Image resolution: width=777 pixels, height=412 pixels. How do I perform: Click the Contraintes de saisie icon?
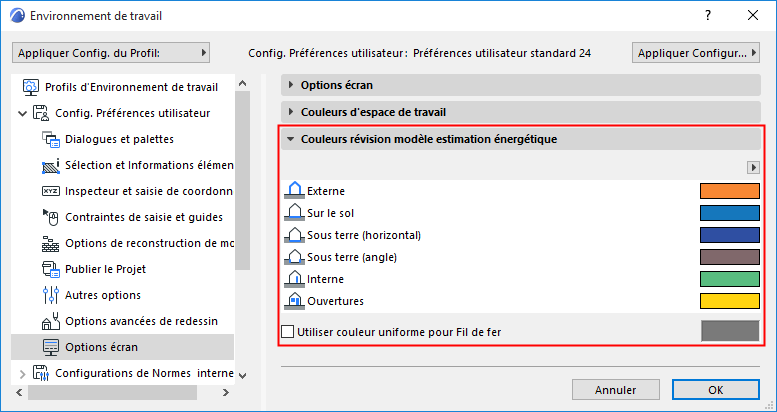click(51, 217)
